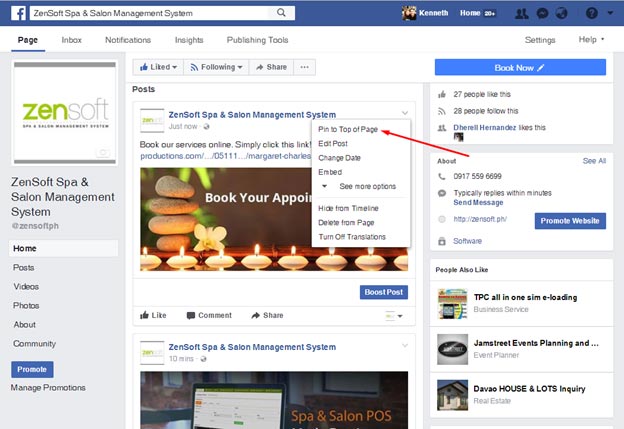Open Quick Help question mark icon
This screenshot has width=624, height=429.
tap(591, 14)
